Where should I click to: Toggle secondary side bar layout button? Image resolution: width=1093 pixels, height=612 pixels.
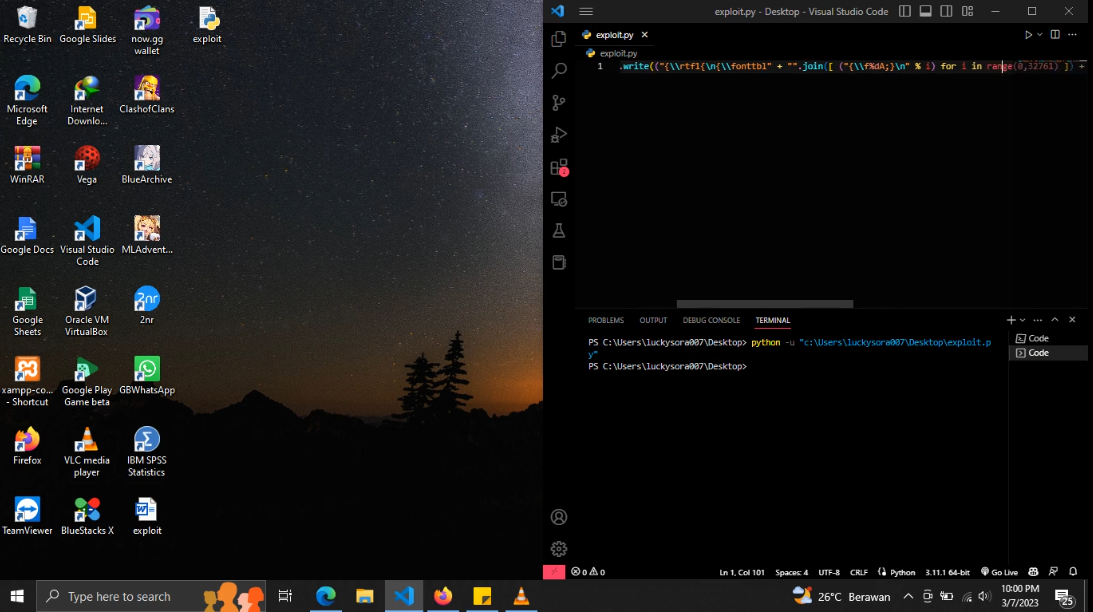coord(946,11)
